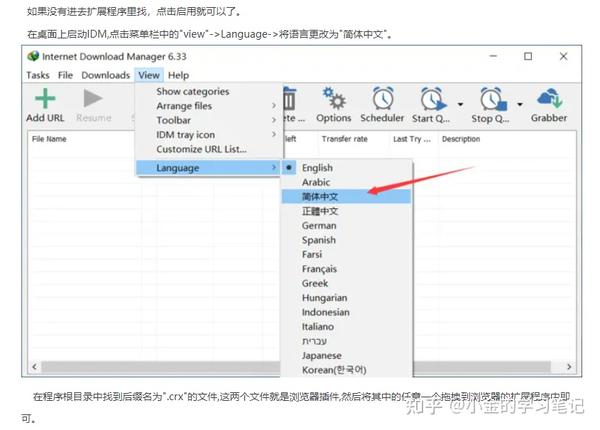Open Options gear icon in toolbar
This screenshot has width=600, height=430.
[334, 98]
